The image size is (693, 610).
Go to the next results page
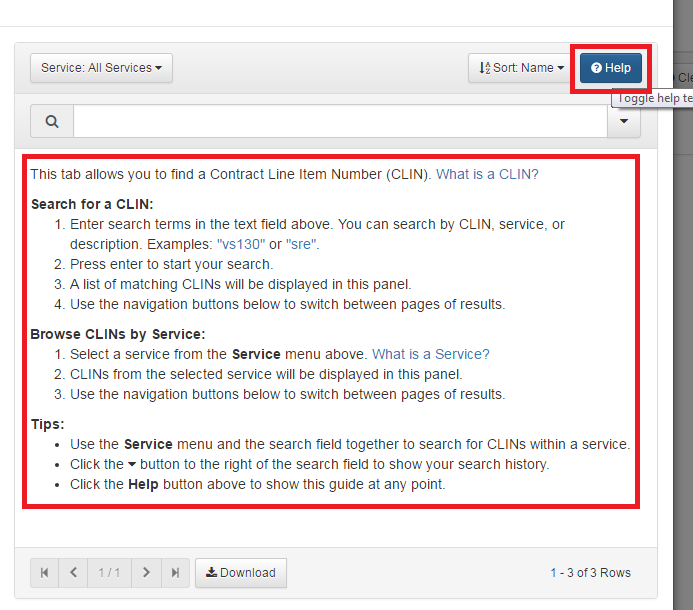[146, 573]
